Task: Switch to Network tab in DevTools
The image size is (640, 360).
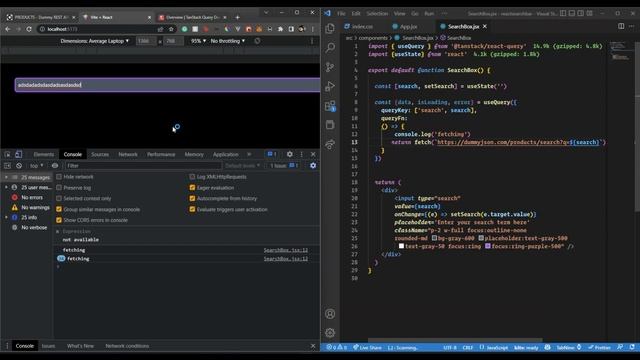Action: 128,154
